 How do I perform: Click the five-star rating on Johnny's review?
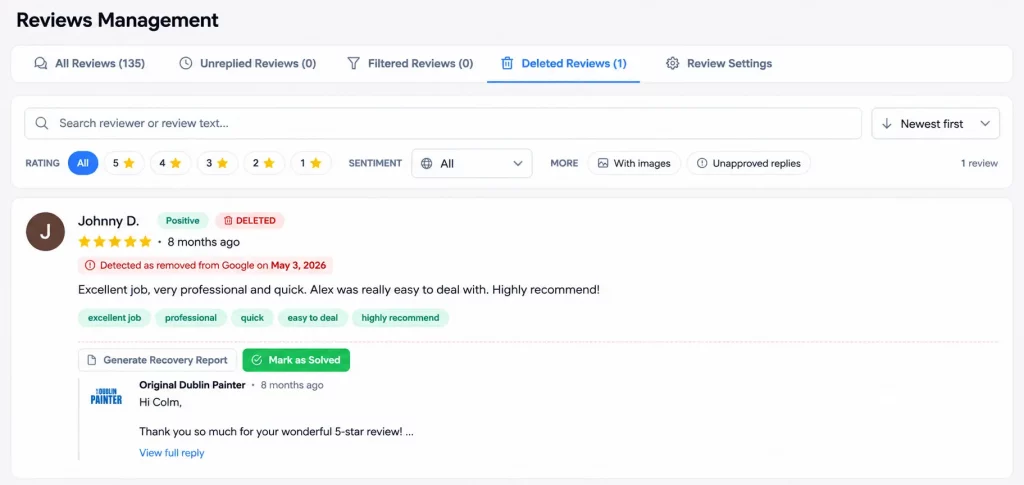point(115,242)
